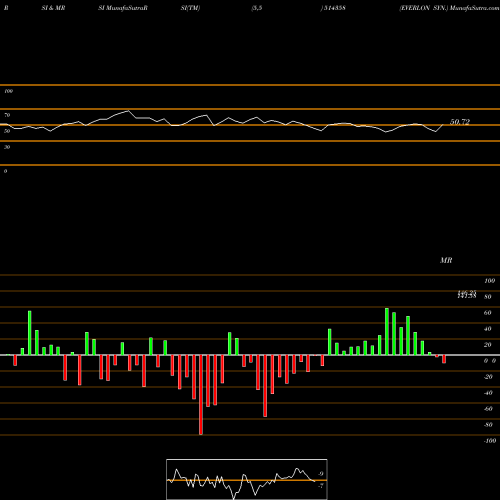Click the MR axis label 20
The width and height of the screenshot is (500, 500).
point(488,345)
